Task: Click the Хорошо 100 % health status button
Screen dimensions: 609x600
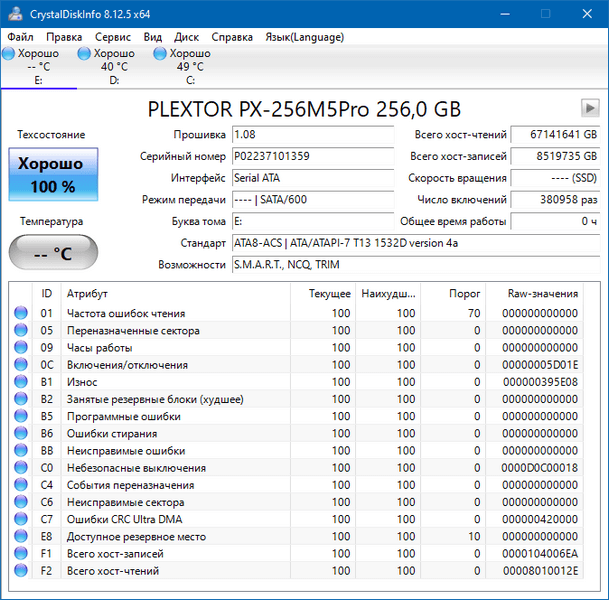Action: tap(53, 175)
